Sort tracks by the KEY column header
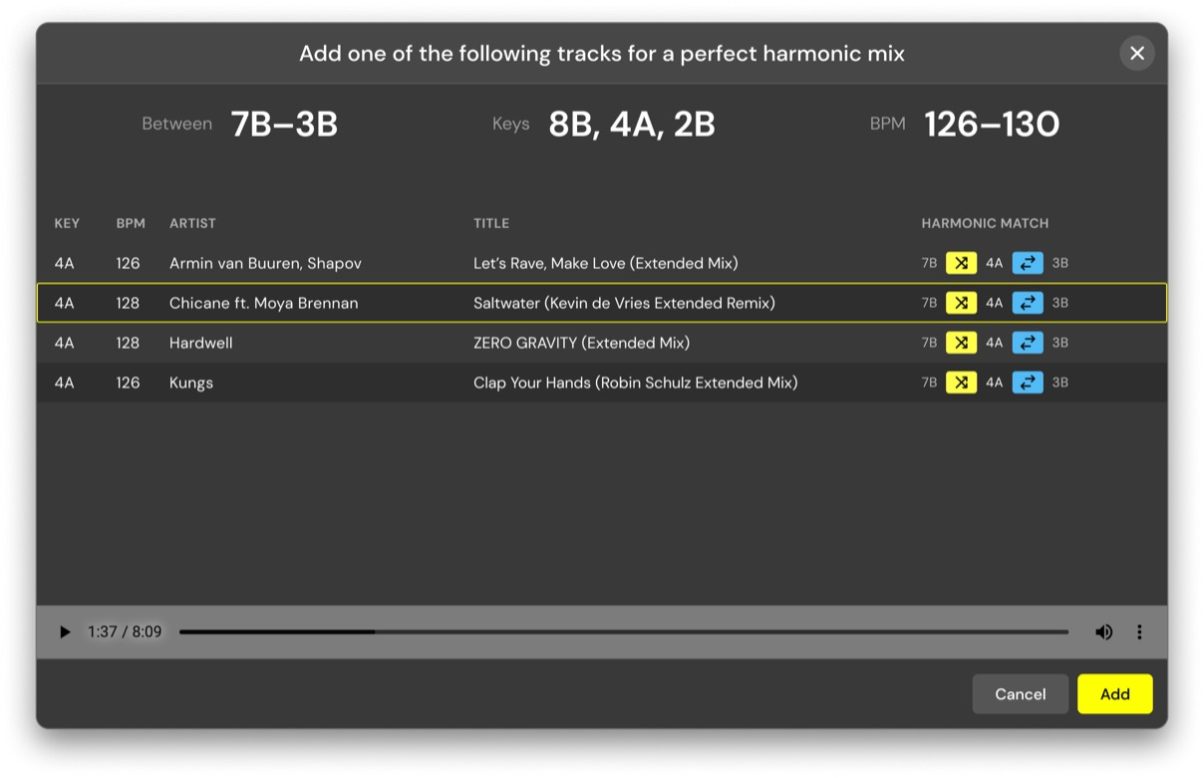Image resolution: width=1204 pixels, height=778 pixels. click(x=67, y=223)
